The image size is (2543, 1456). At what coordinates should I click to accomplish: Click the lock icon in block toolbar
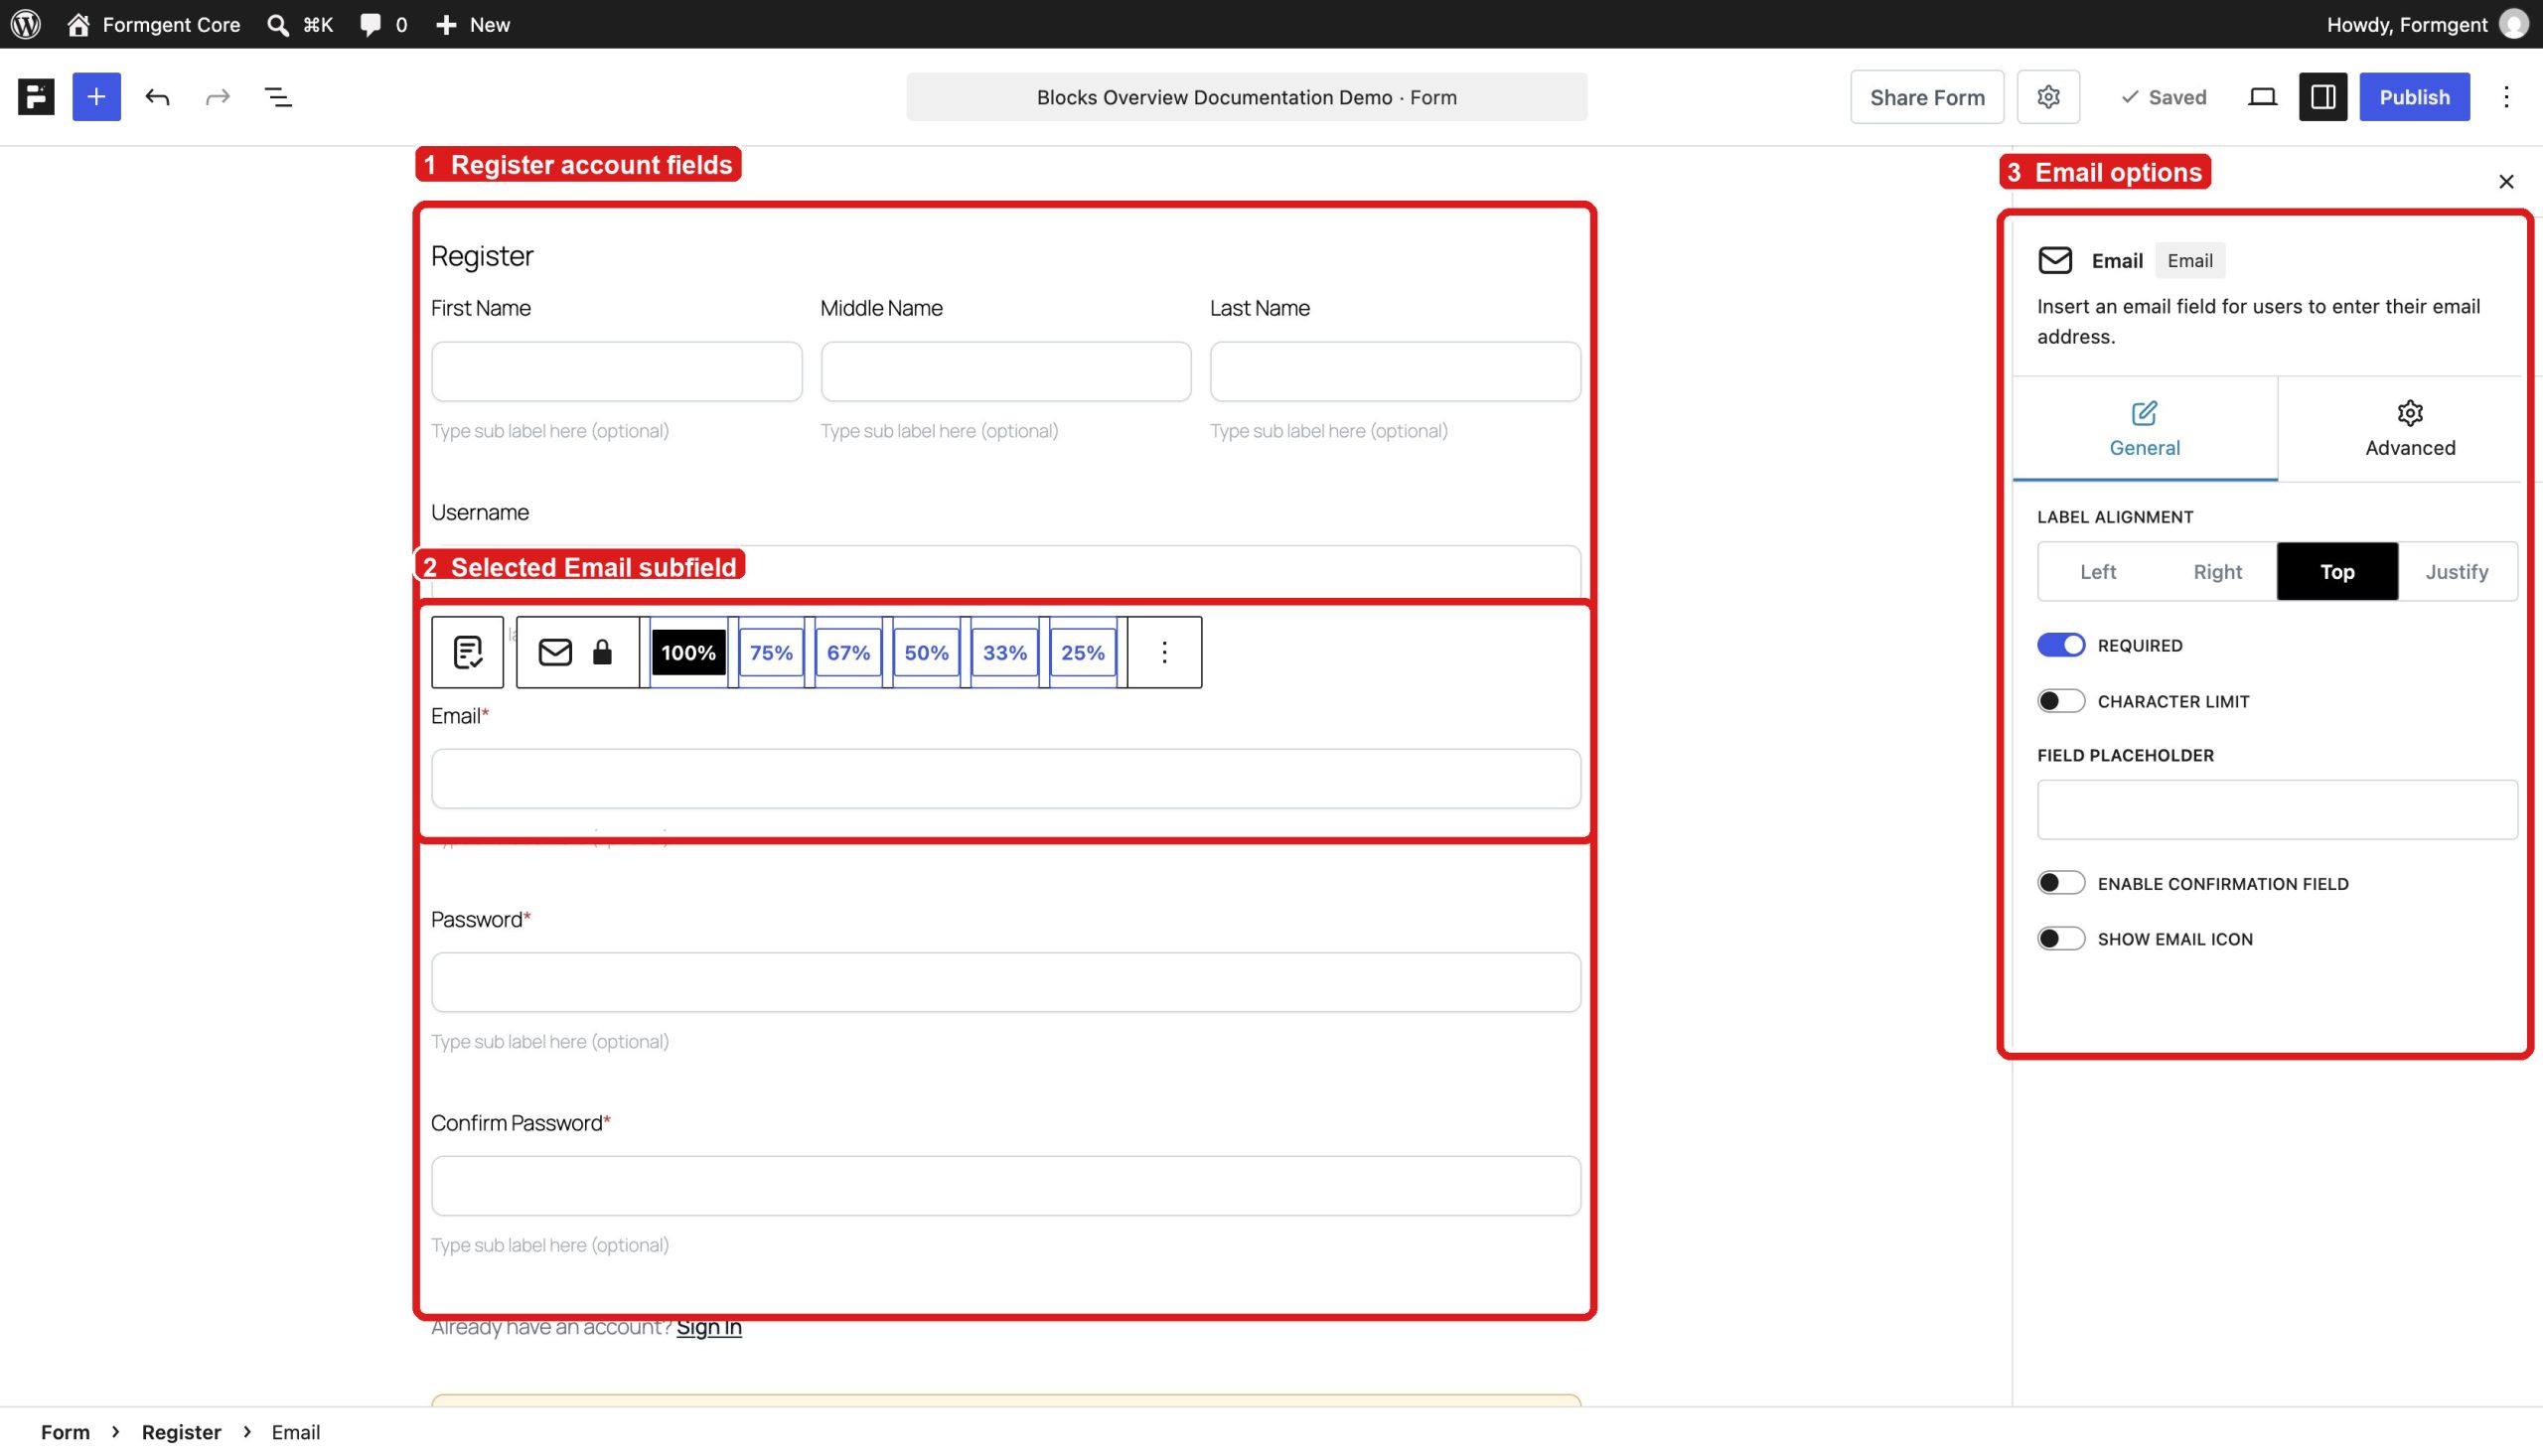(602, 652)
